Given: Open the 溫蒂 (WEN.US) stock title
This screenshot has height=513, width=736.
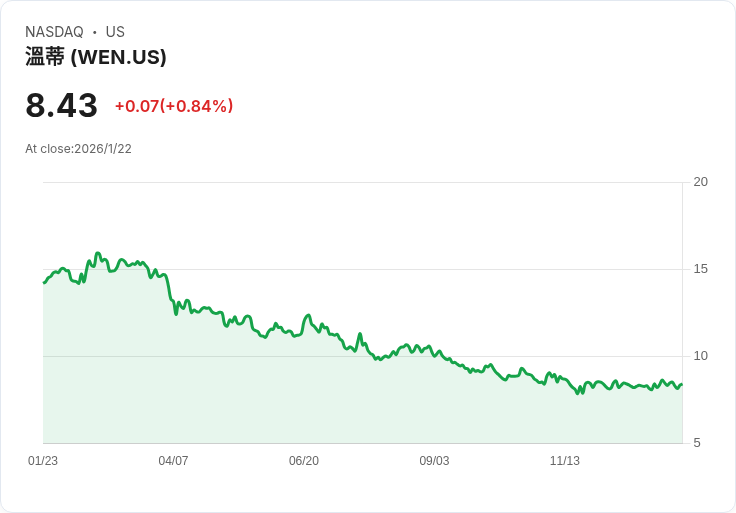Looking at the screenshot, I should [x=96, y=57].
